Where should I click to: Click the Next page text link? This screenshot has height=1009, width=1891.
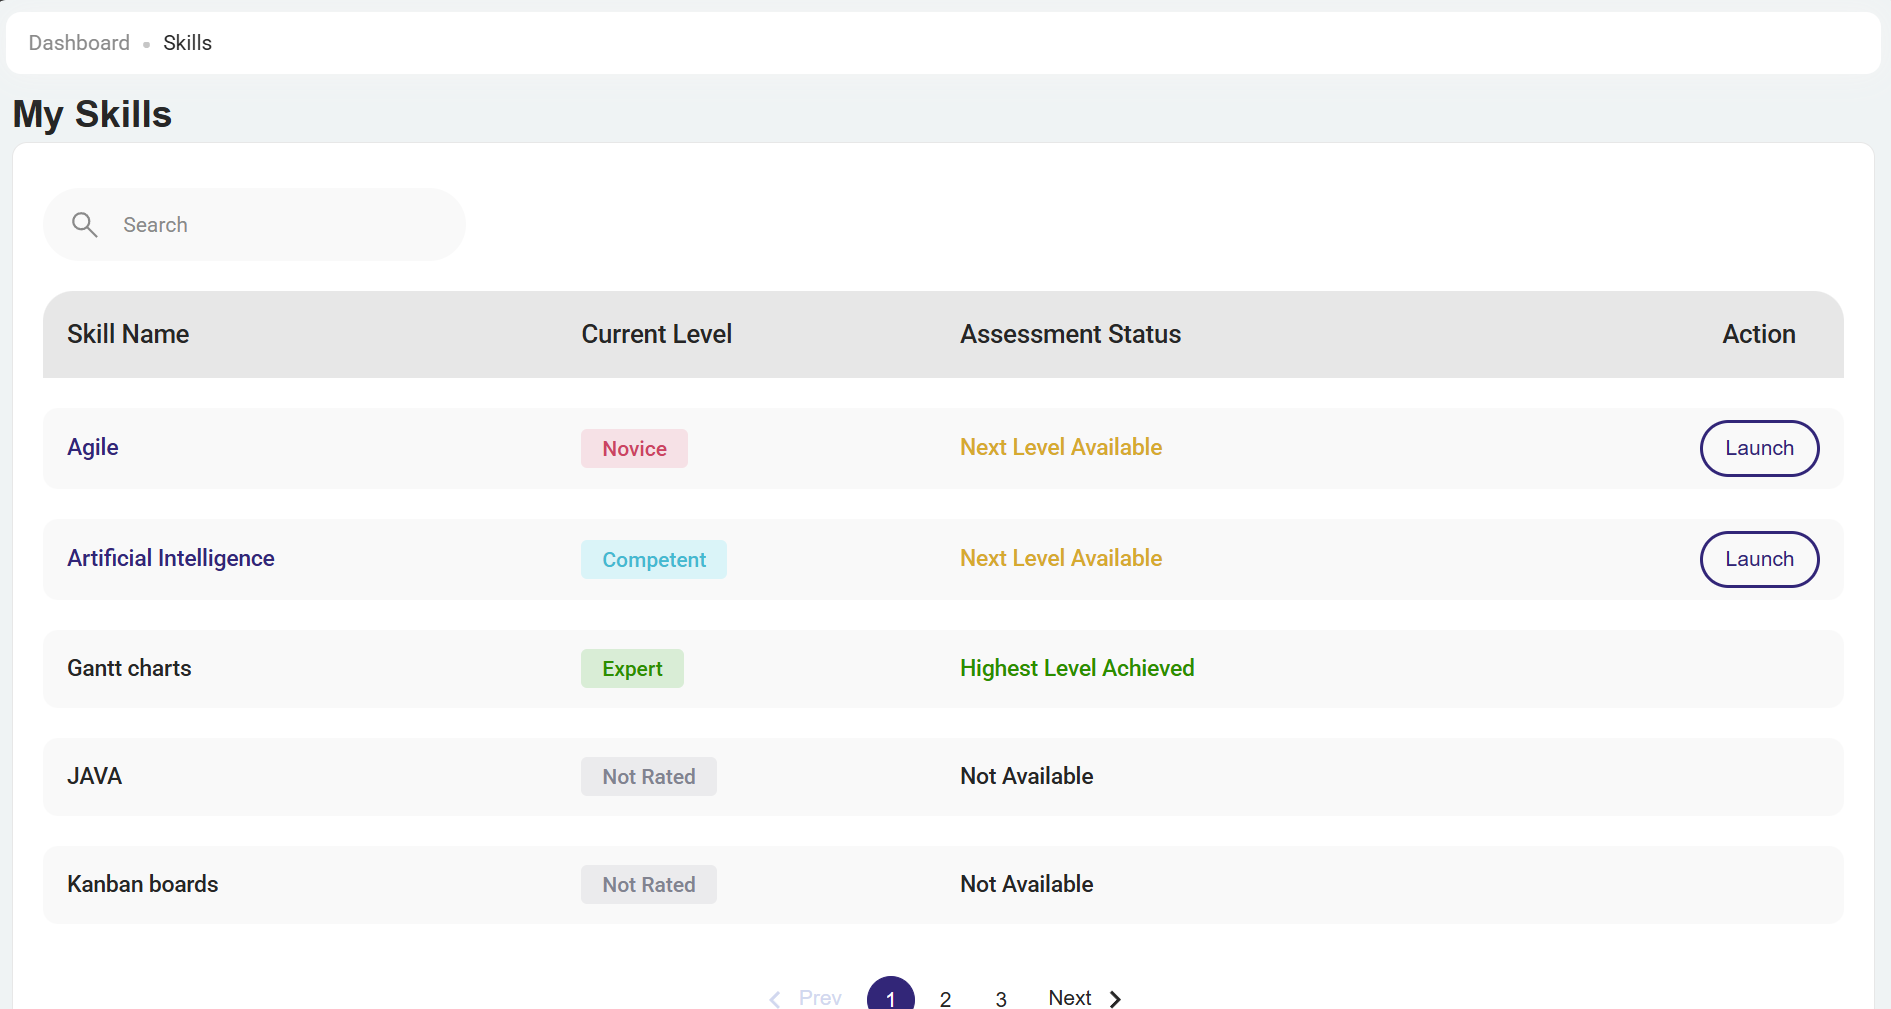(x=1069, y=997)
